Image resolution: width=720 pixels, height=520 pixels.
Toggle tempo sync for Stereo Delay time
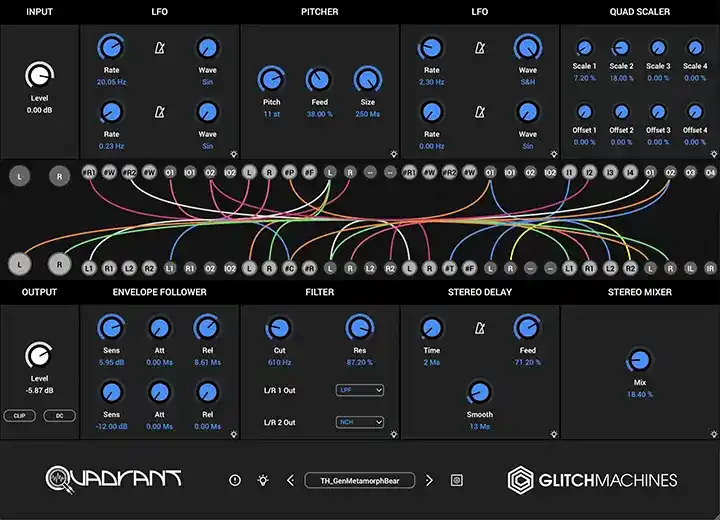480,328
